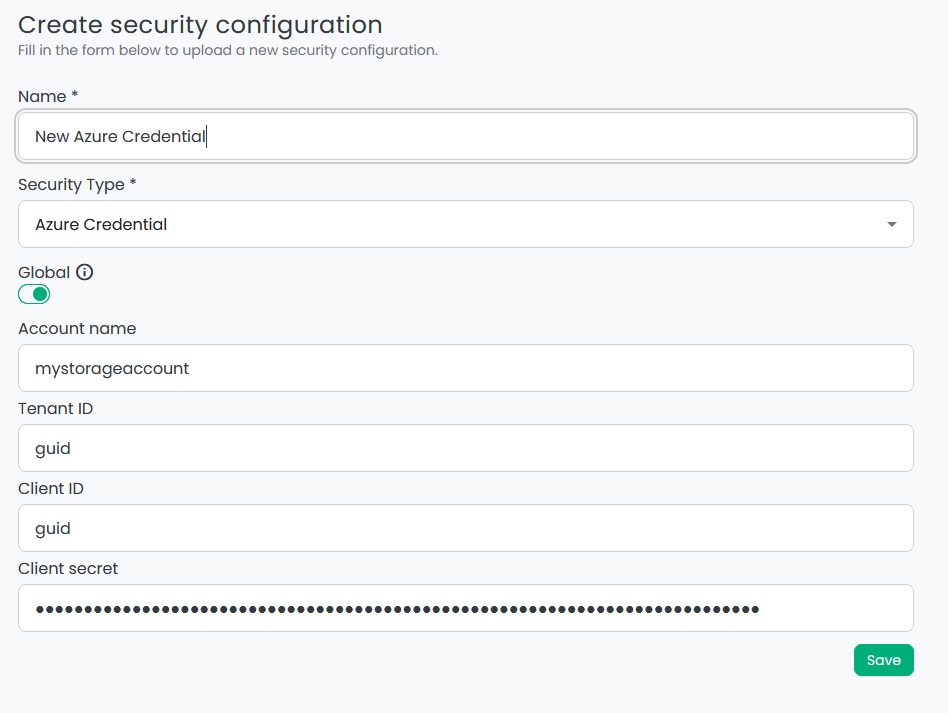Save the new security configuration
This screenshot has height=713, width=948.
point(883,660)
